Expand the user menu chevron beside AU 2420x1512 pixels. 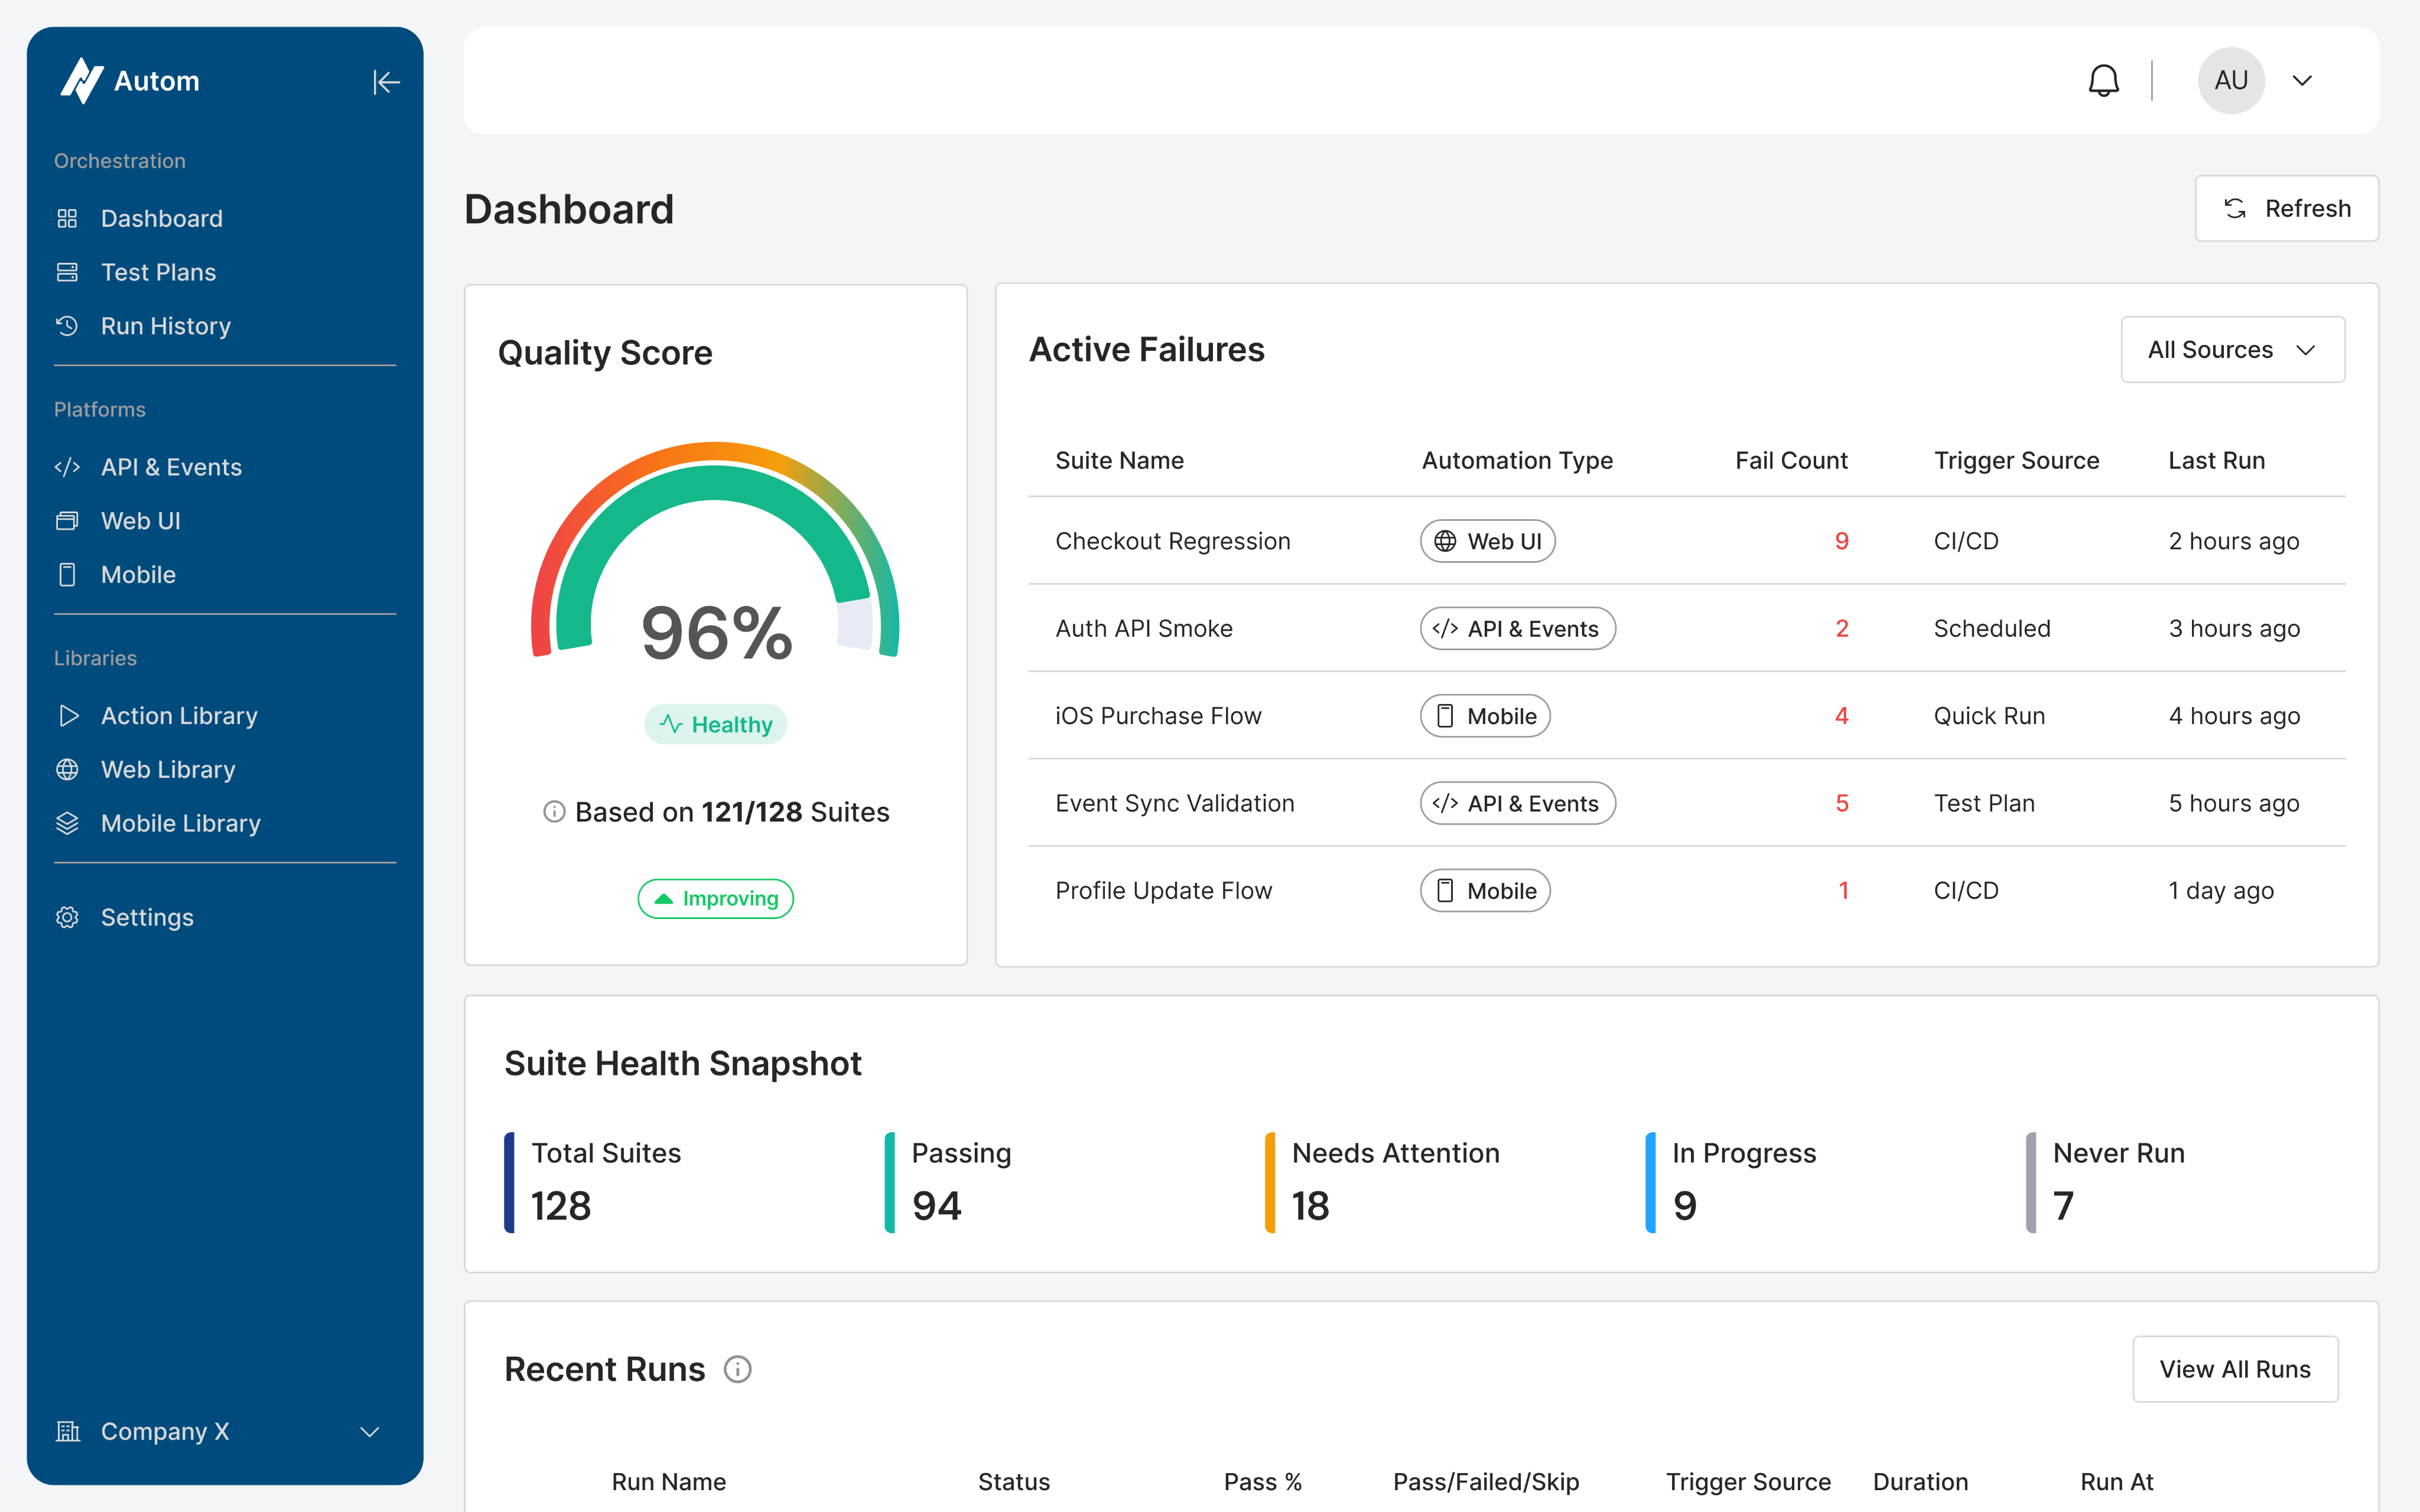pyautogui.click(x=2303, y=81)
